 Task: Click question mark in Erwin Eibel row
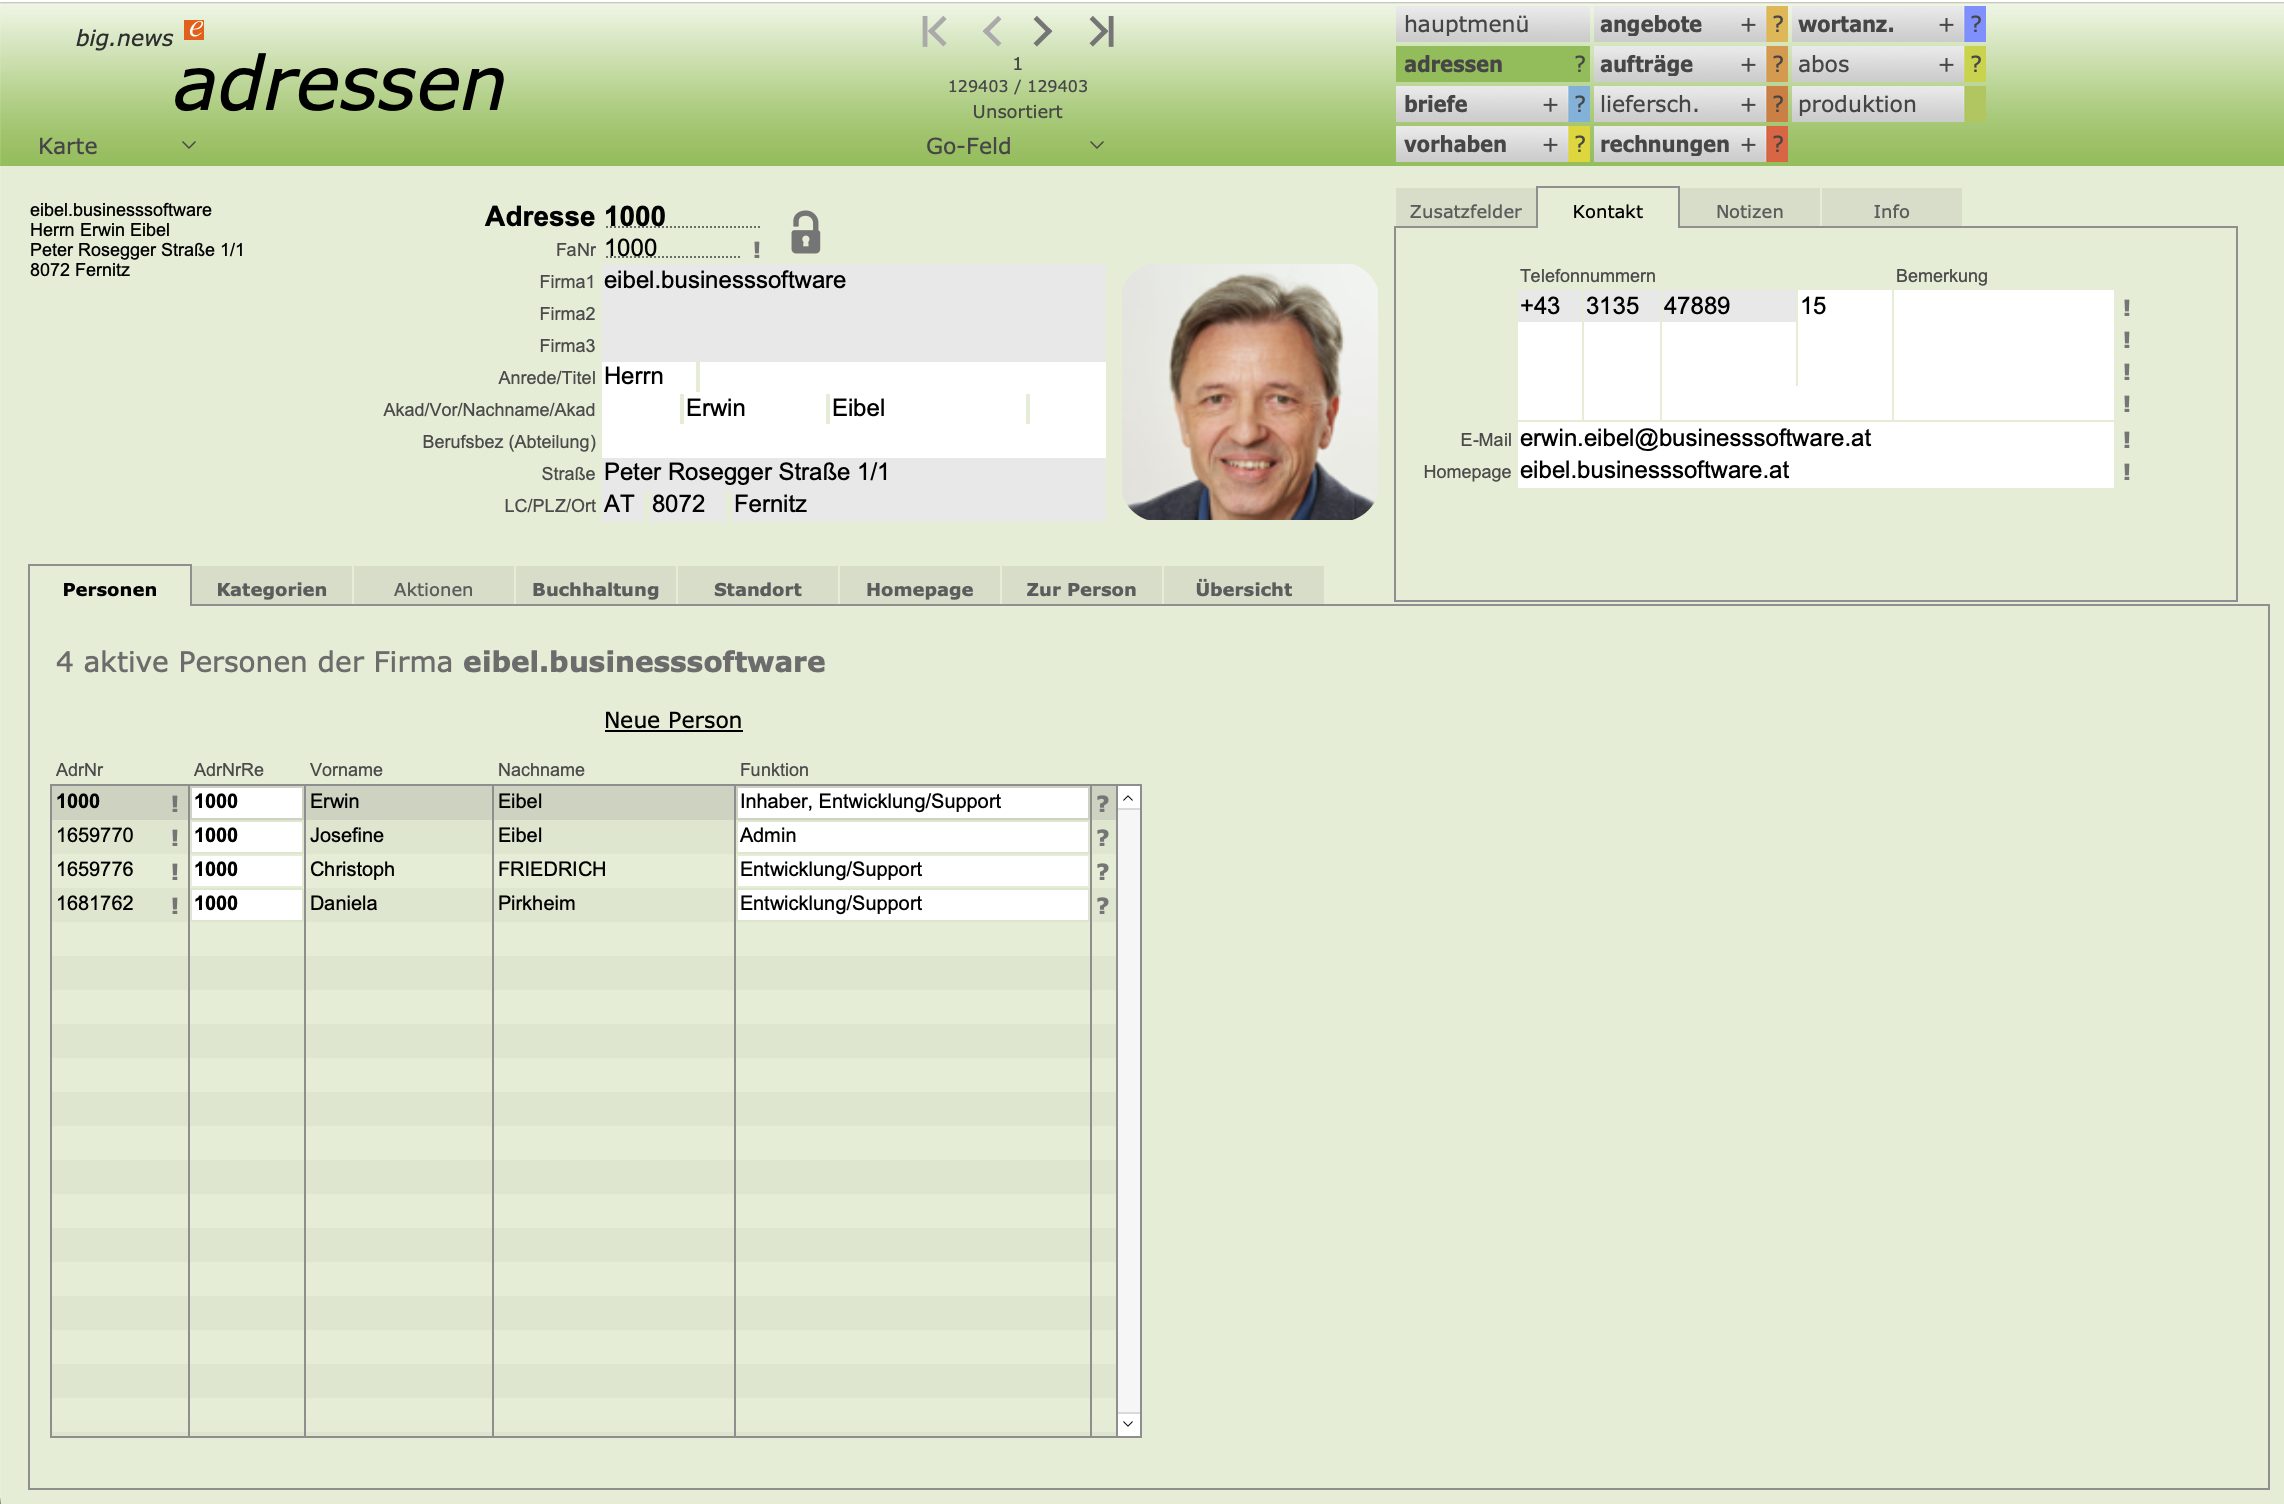1102,803
